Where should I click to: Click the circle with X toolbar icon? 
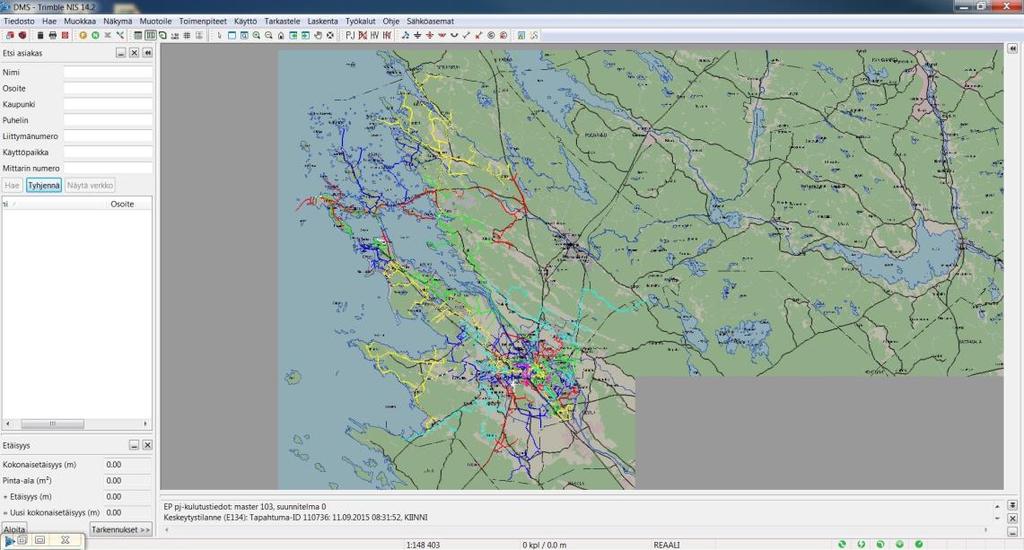point(330,35)
